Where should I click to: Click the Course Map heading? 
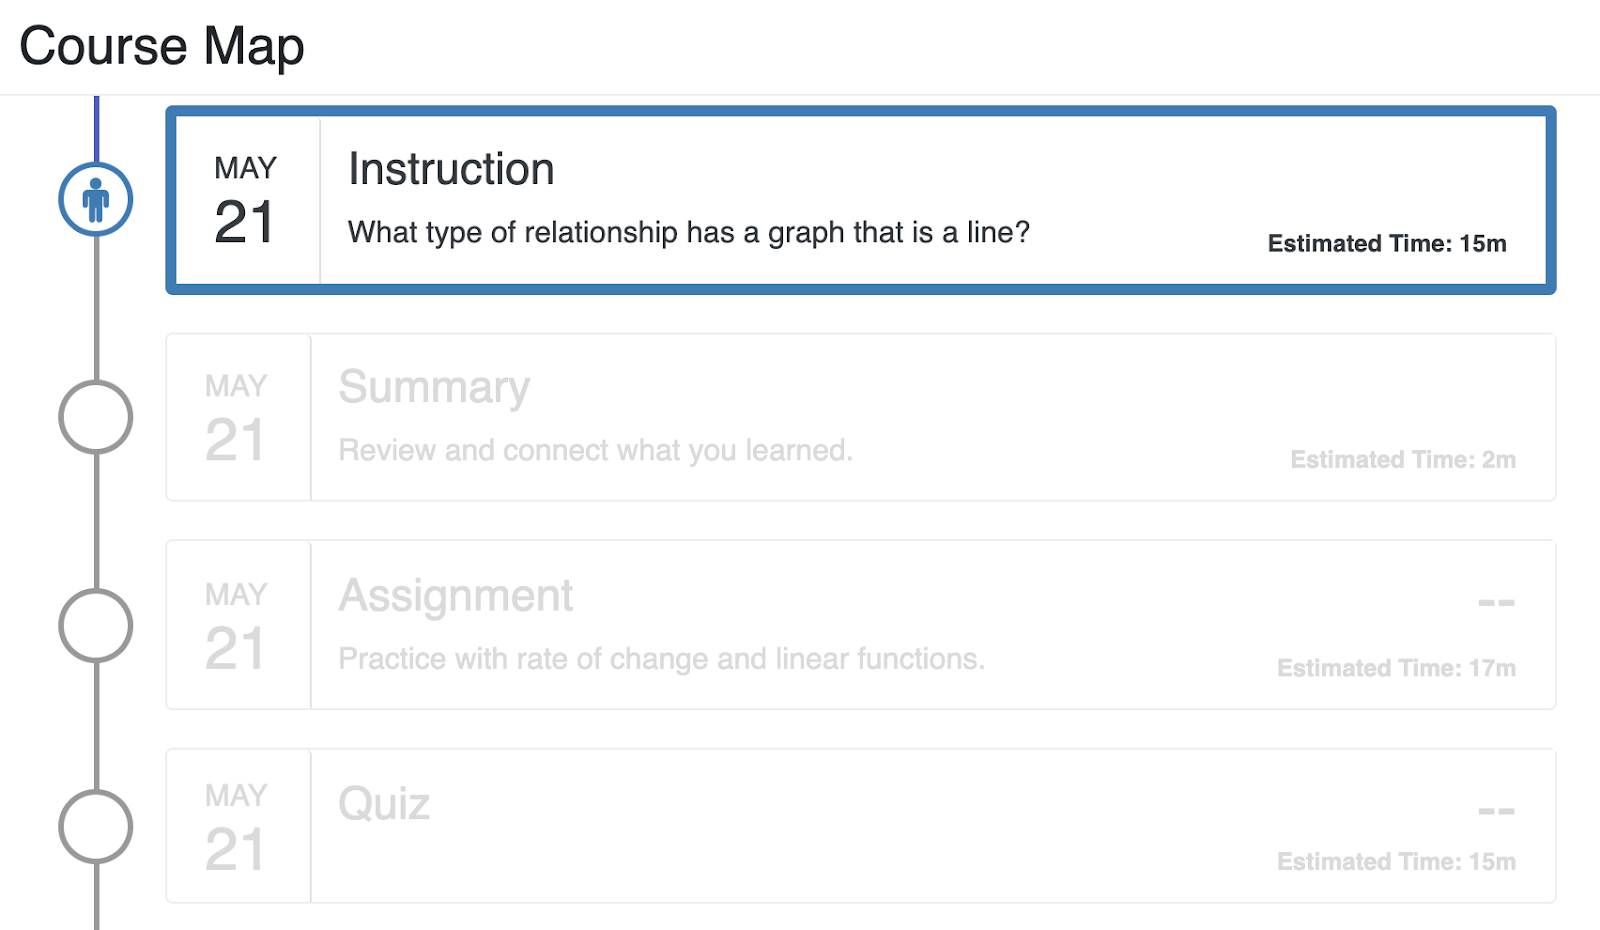tap(162, 46)
